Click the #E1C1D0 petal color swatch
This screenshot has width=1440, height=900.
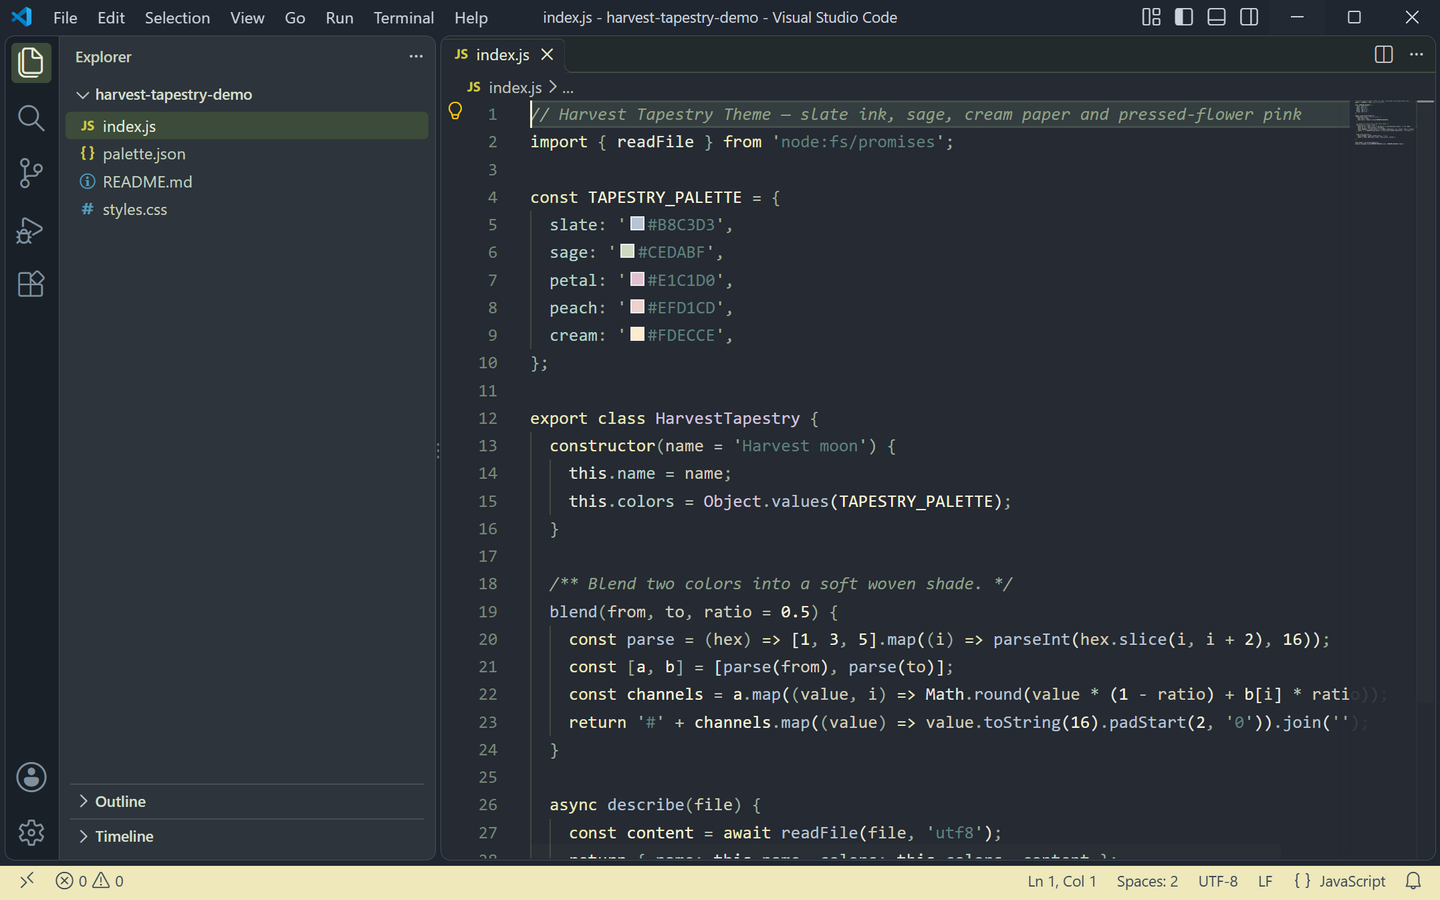click(637, 279)
